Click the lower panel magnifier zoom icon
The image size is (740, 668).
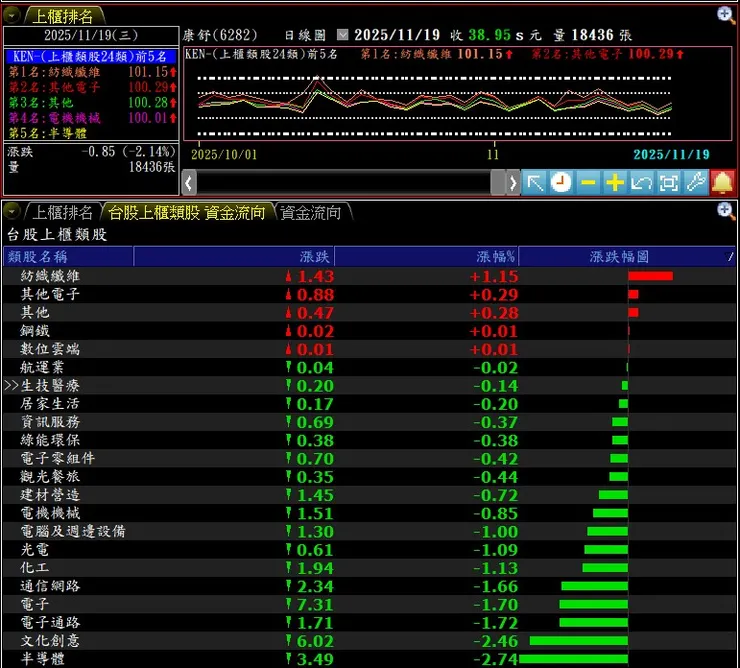coord(726,211)
